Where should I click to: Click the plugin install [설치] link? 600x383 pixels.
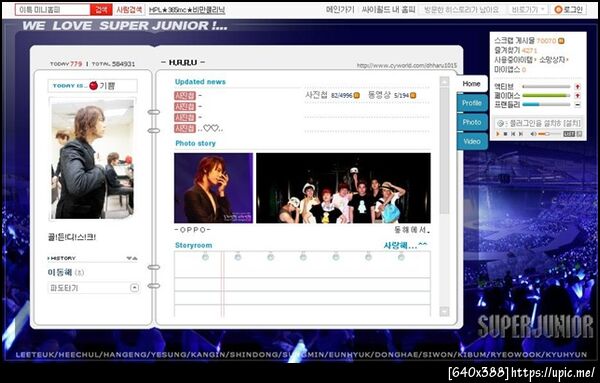(572, 123)
